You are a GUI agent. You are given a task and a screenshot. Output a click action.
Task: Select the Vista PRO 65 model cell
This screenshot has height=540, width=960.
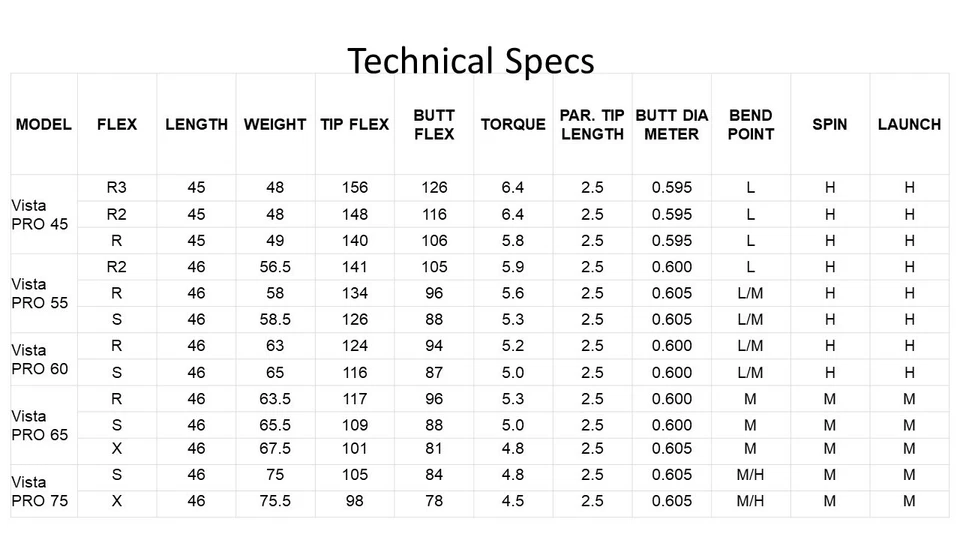40,425
